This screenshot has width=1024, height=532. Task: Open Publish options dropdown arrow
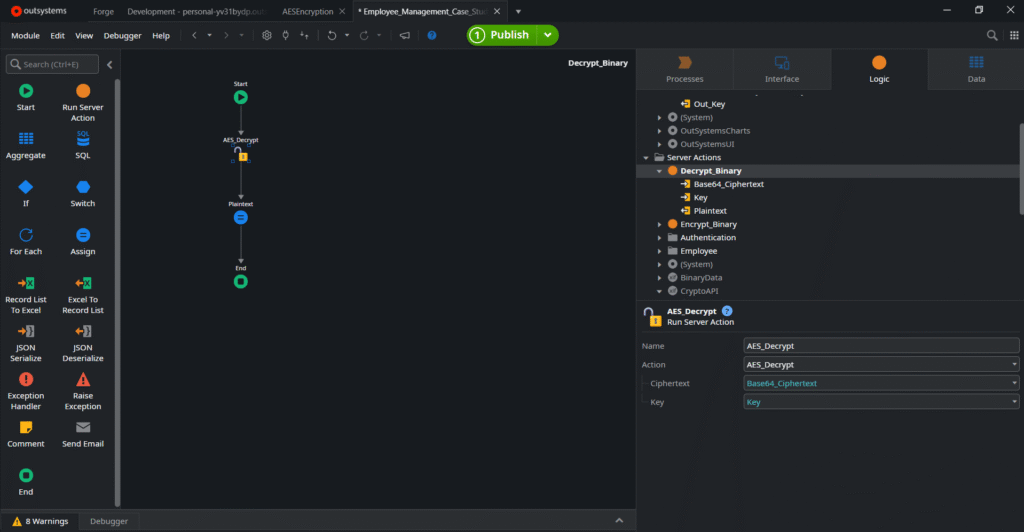(548, 35)
